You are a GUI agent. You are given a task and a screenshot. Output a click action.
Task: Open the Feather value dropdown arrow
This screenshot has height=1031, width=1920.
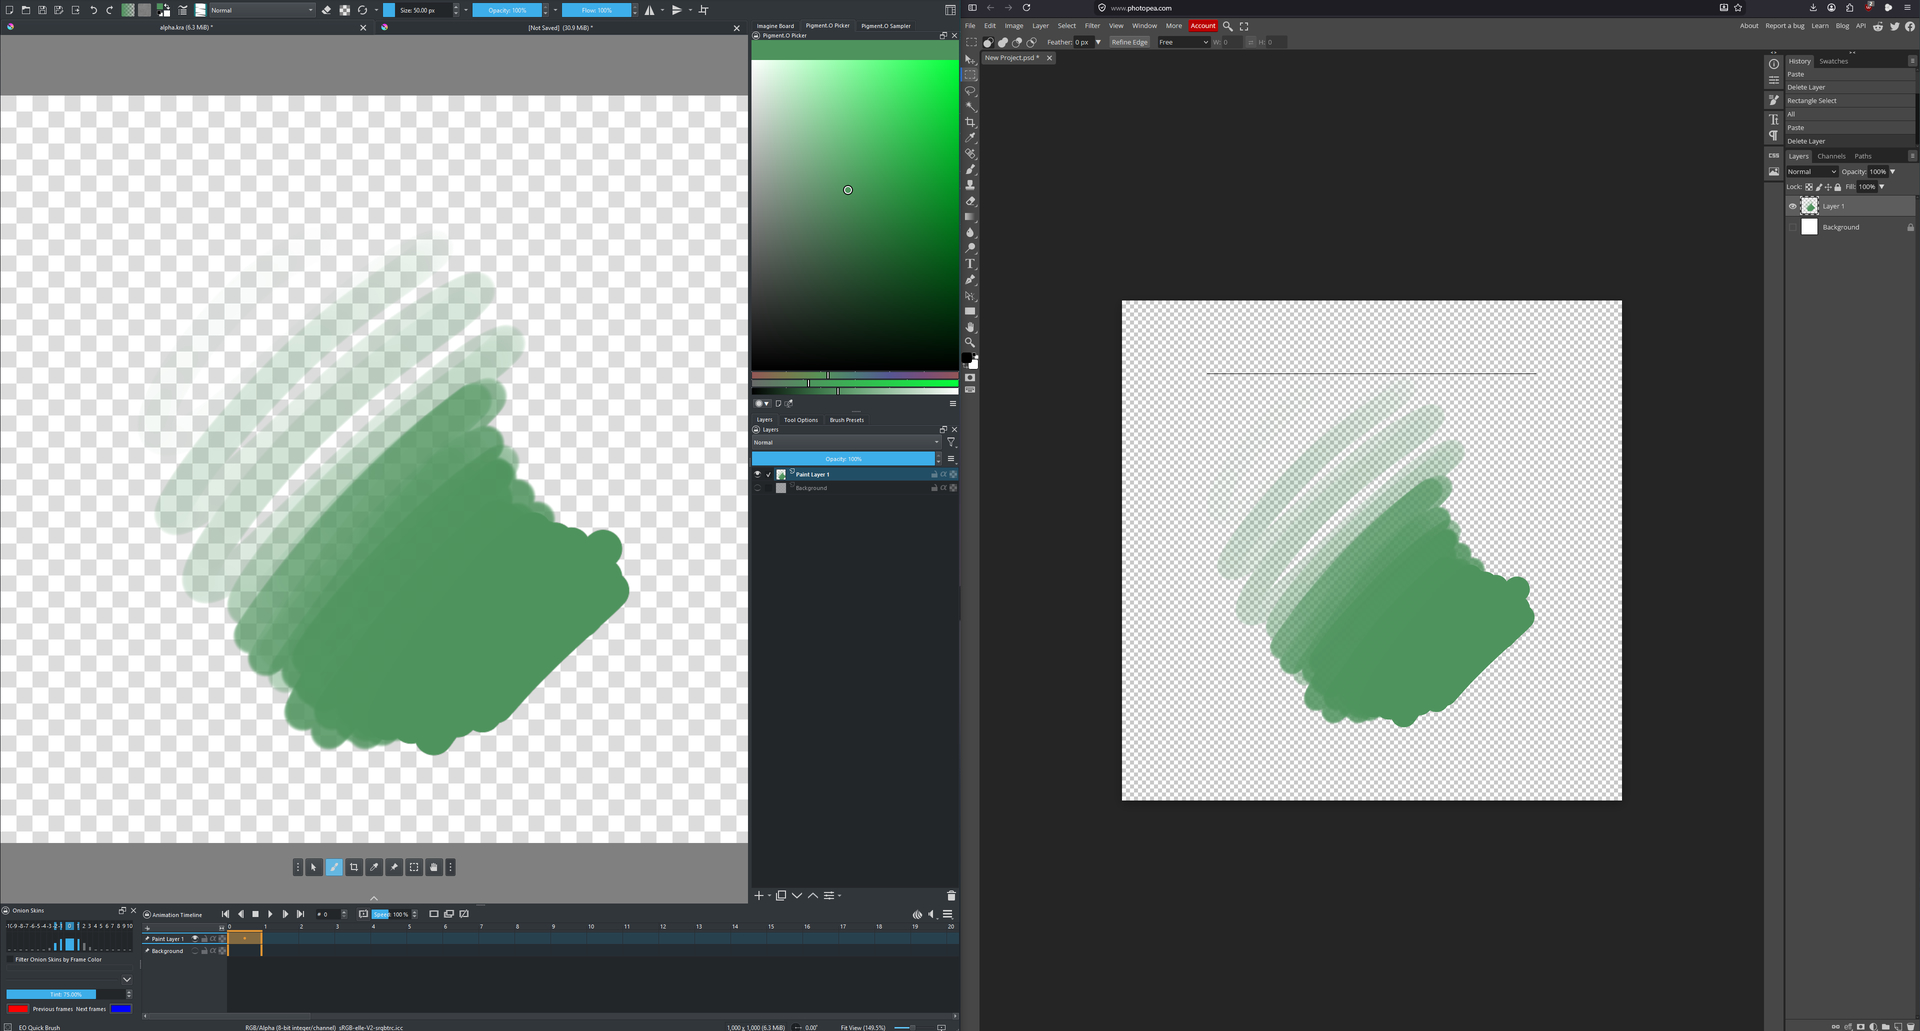(x=1098, y=42)
